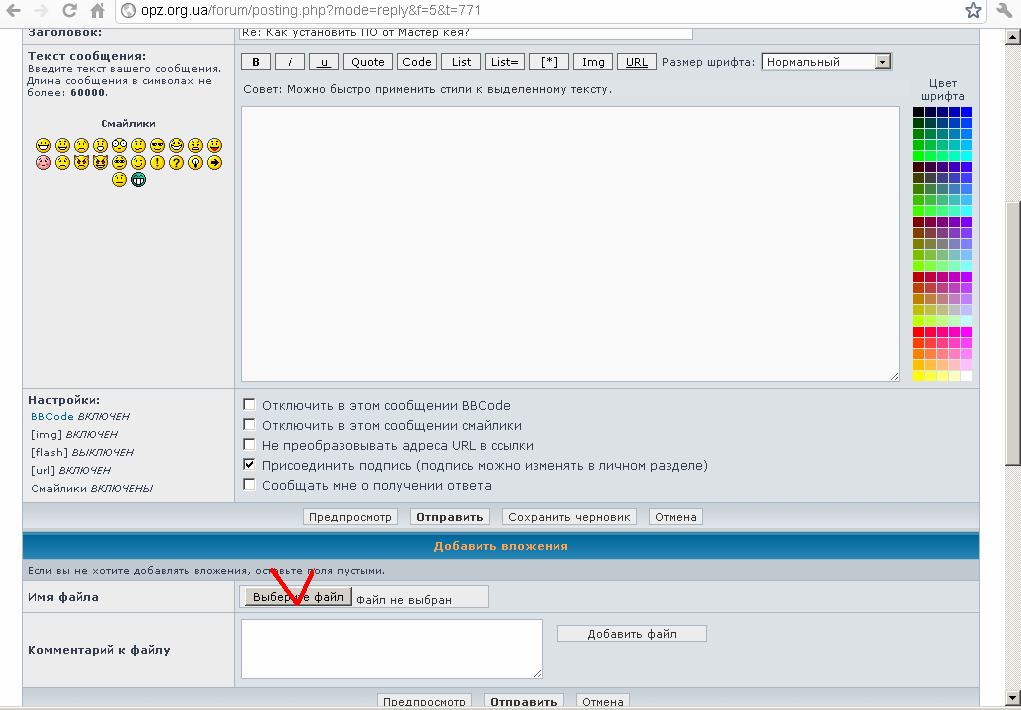The width and height of the screenshot is (1021, 710).
Task: Insert the exclamation mark smiley
Action: pos(157,162)
